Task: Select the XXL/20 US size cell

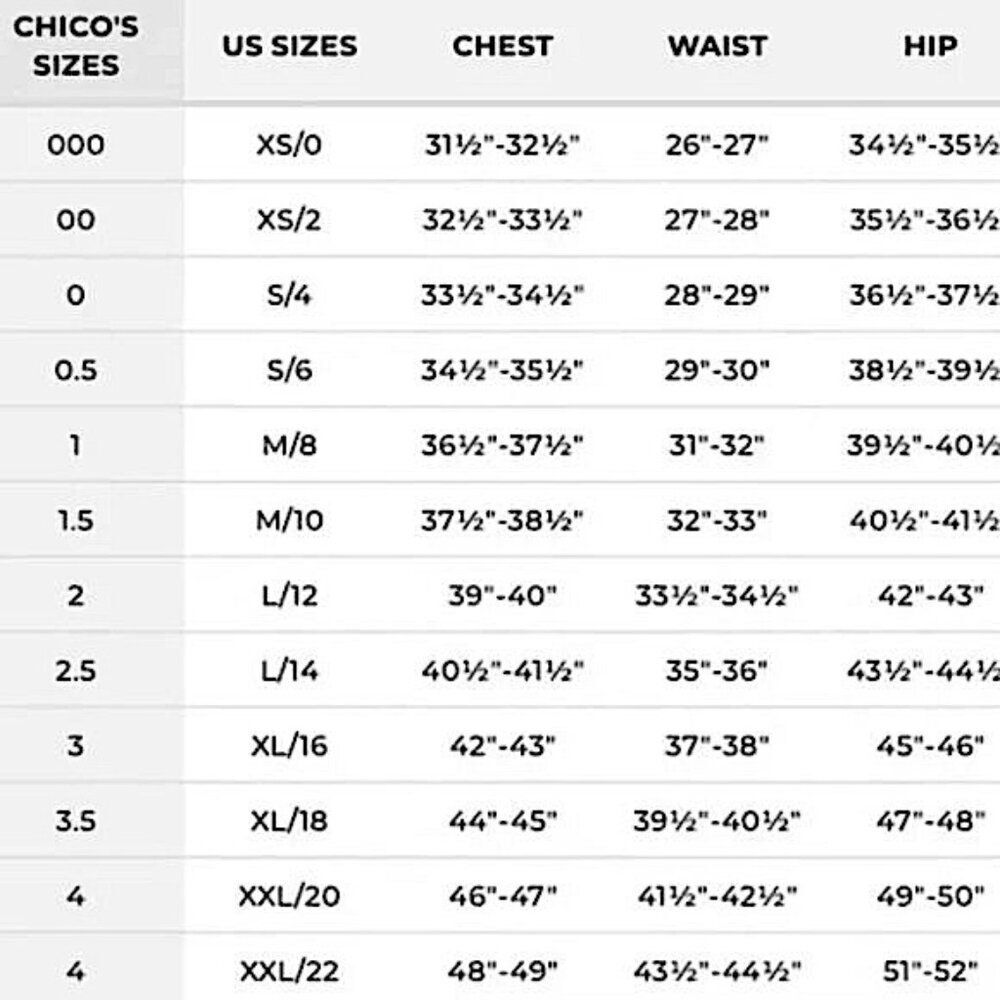Action: [289, 896]
